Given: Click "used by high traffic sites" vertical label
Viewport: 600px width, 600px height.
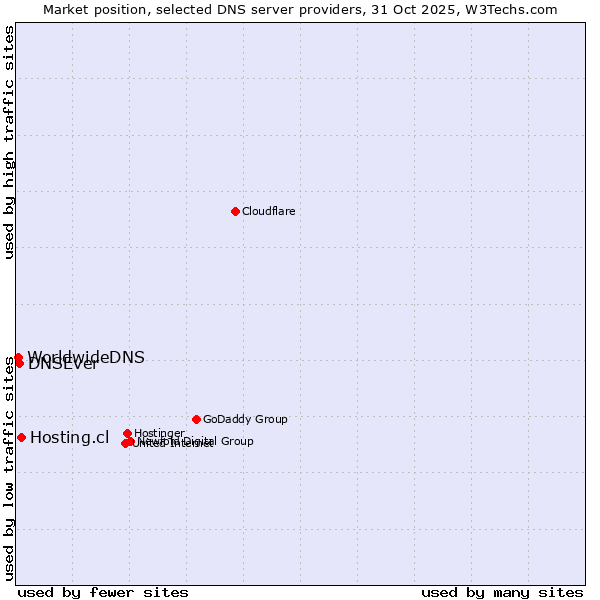Looking at the screenshot, I should click(9, 143).
